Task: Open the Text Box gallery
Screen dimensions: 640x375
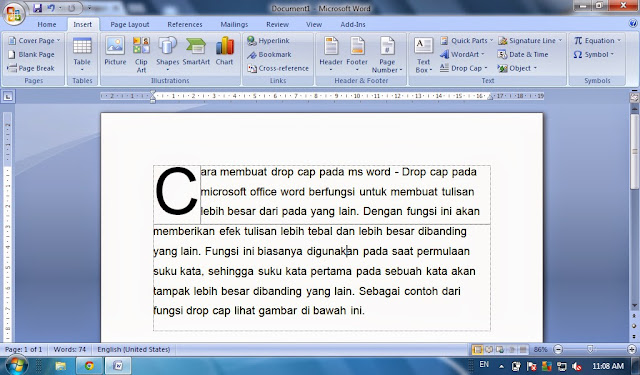Action: (x=423, y=54)
